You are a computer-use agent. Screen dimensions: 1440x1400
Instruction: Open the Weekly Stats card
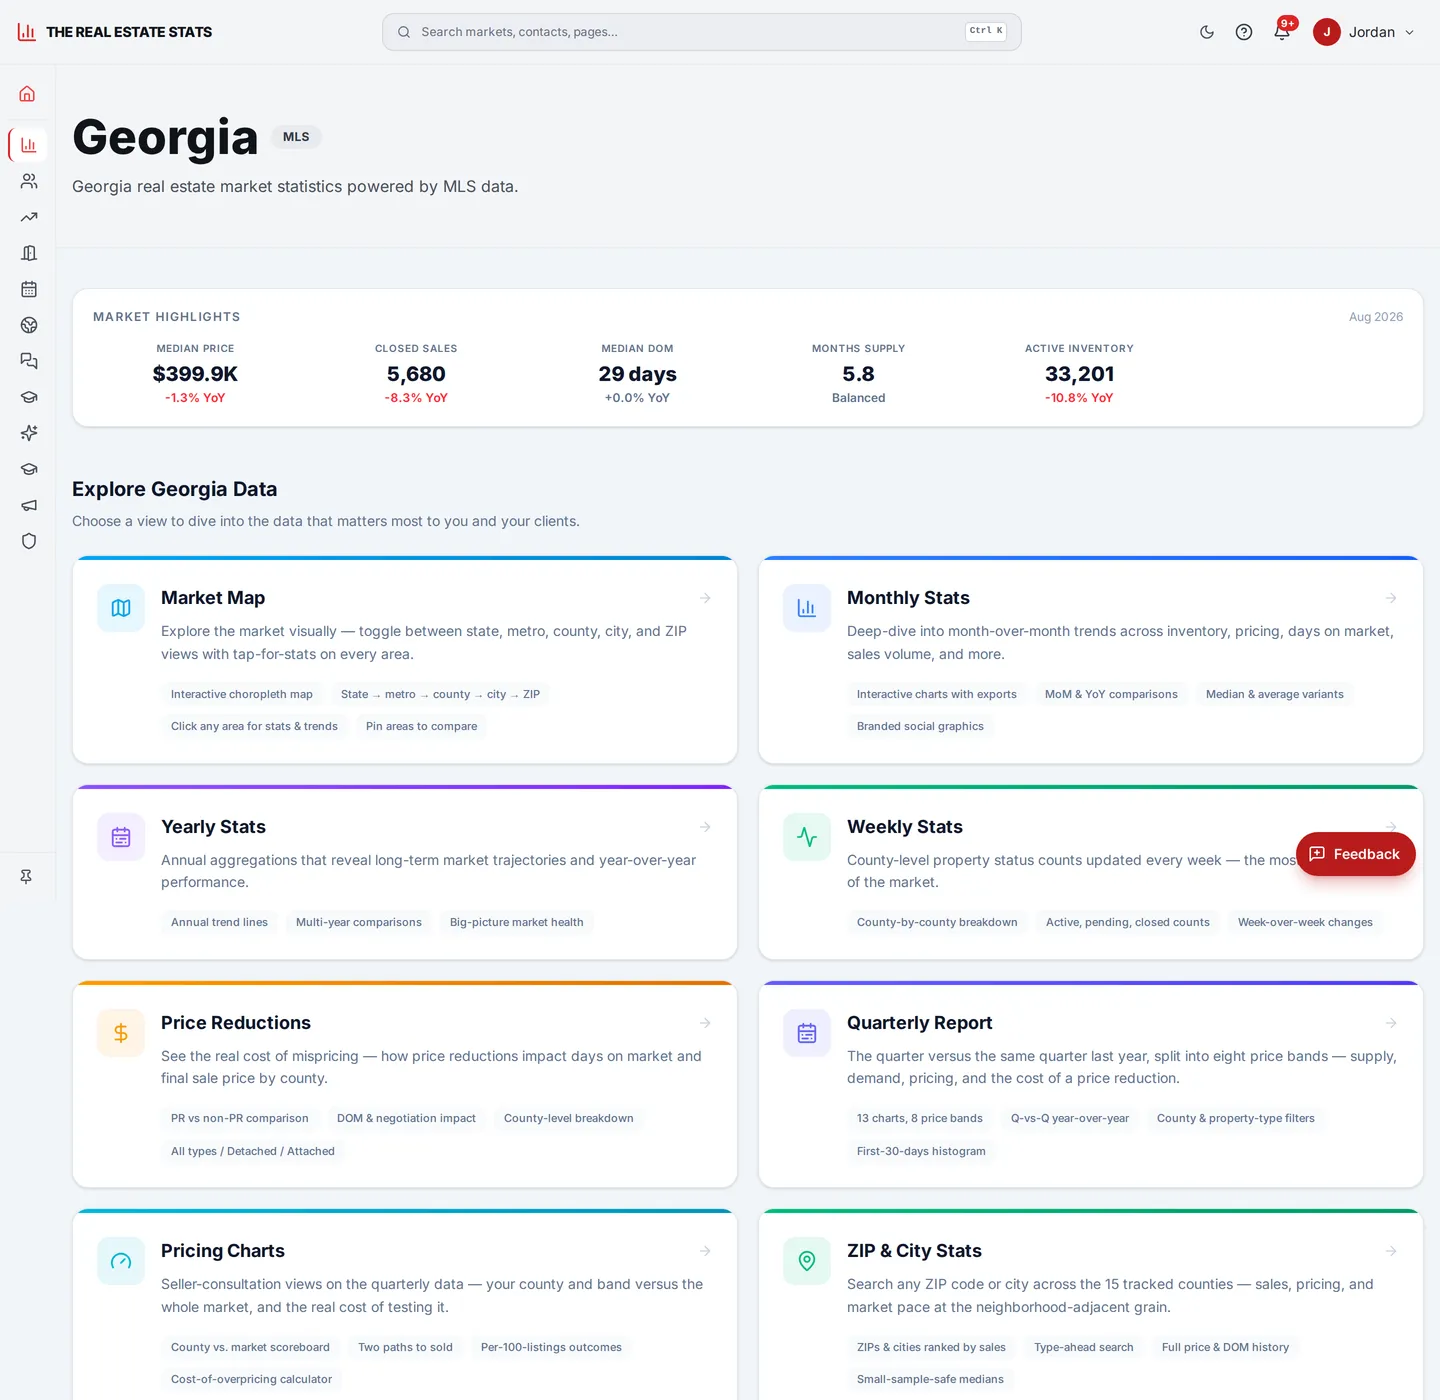(x=1091, y=872)
